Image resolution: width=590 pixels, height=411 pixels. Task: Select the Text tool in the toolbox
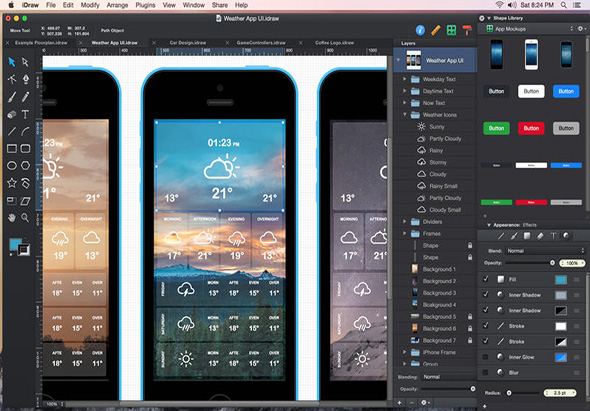tap(25, 114)
